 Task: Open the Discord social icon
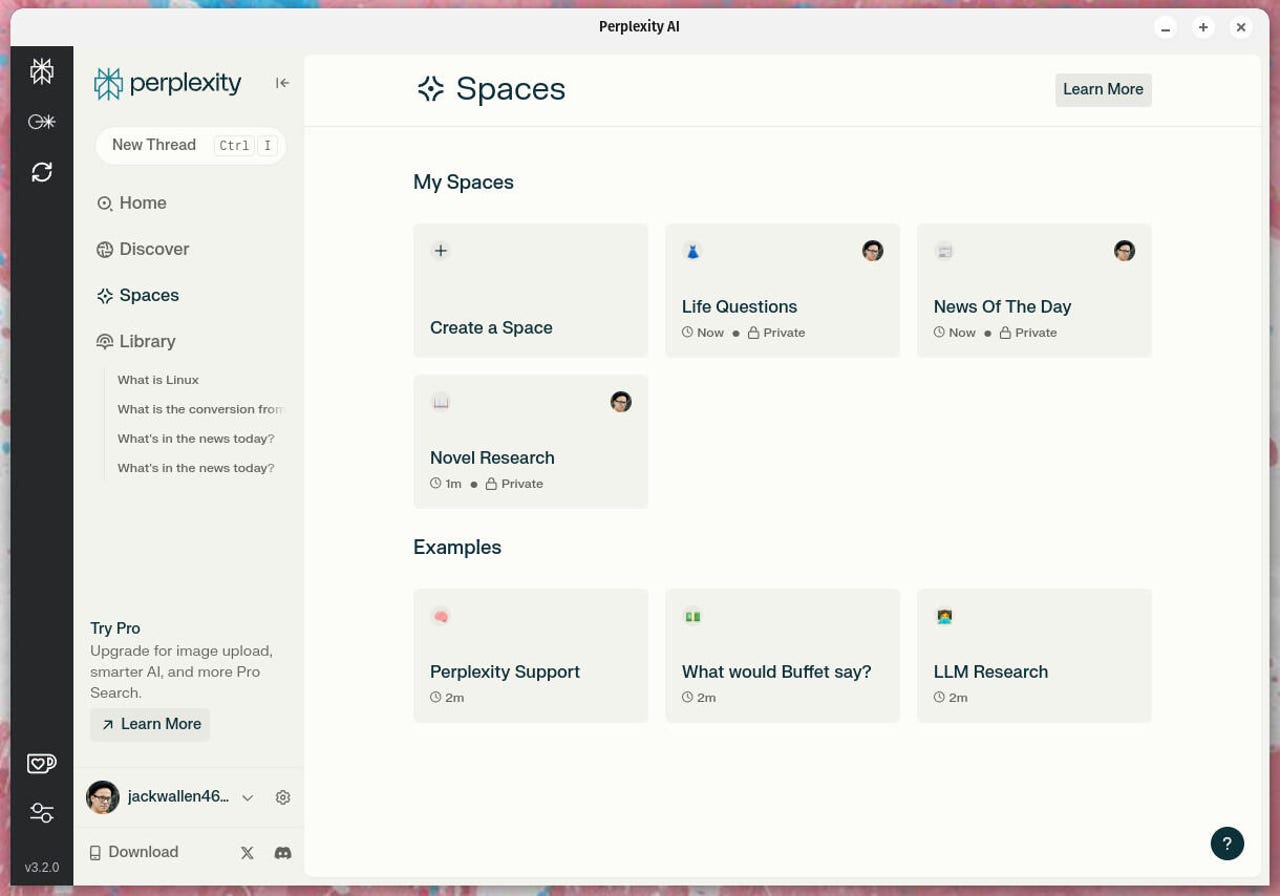pos(283,853)
